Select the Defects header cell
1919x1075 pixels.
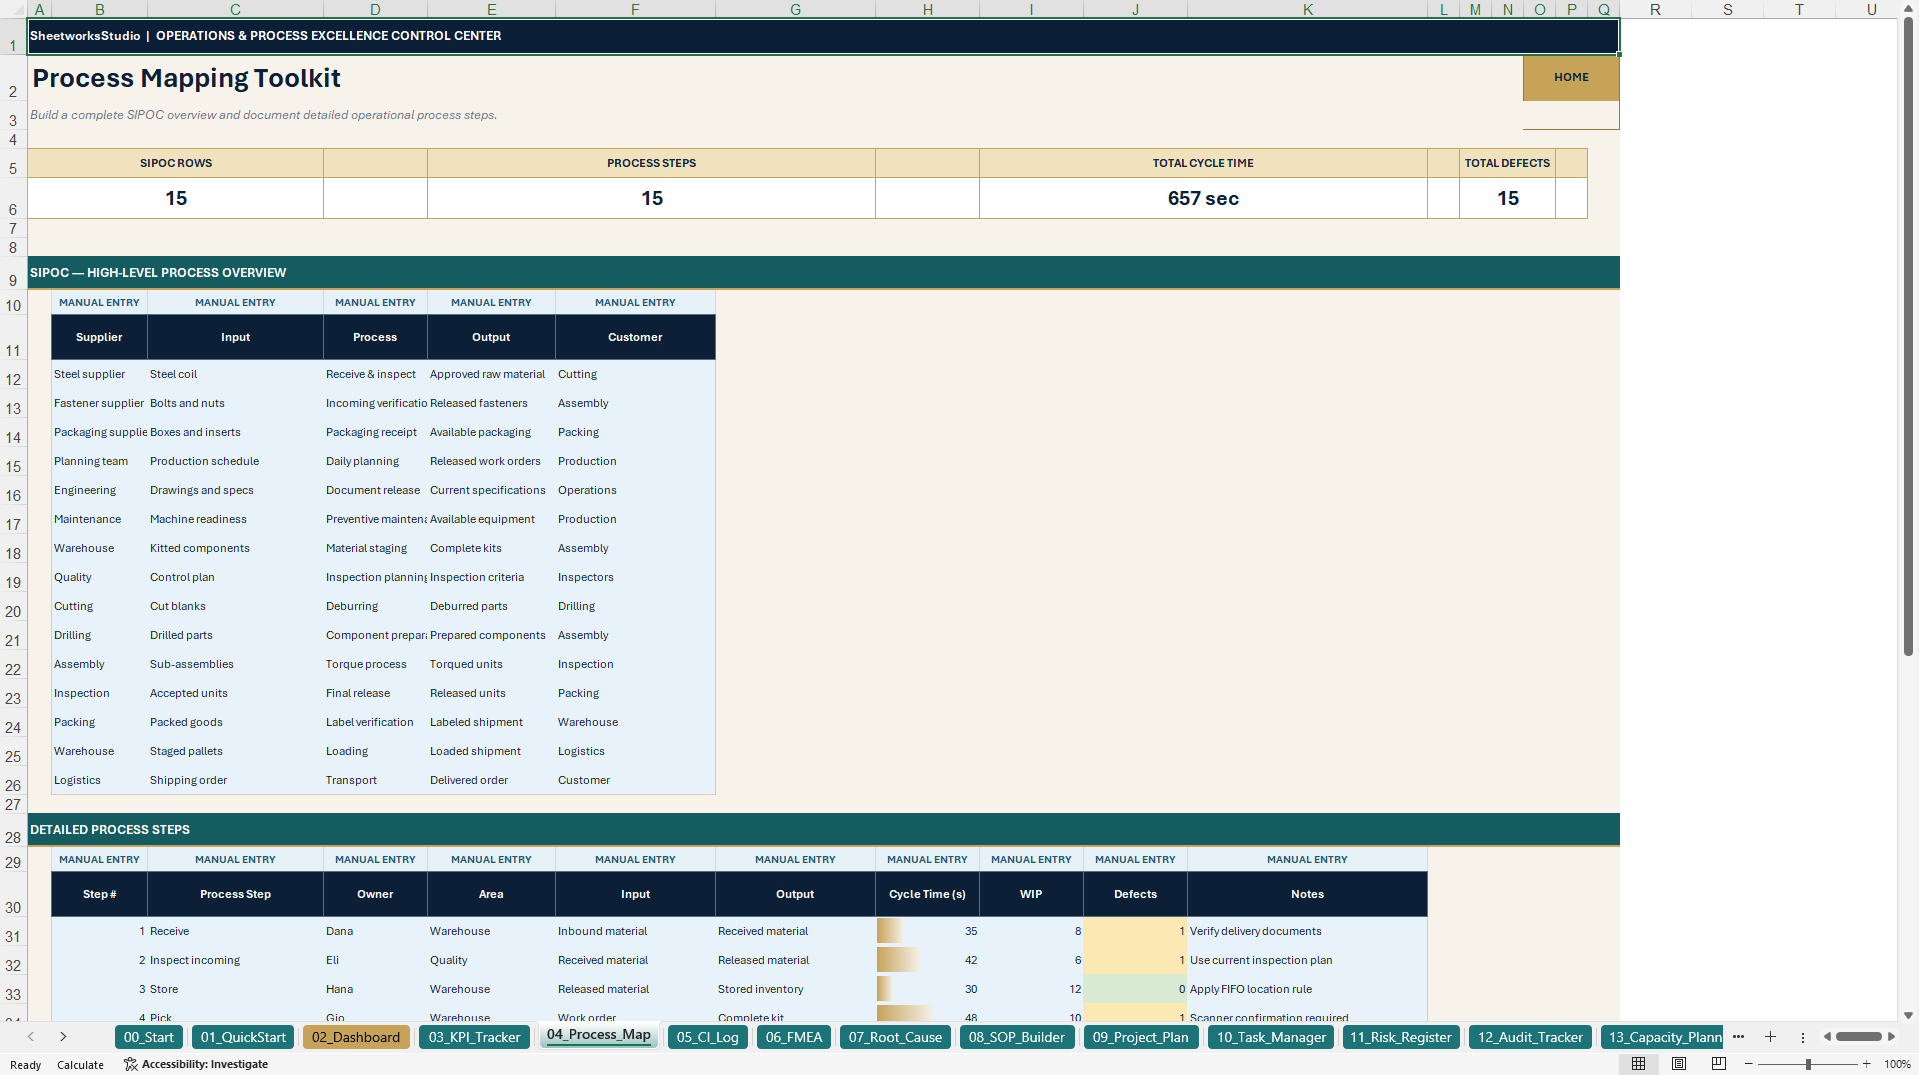pyautogui.click(x=1135, y=894)
